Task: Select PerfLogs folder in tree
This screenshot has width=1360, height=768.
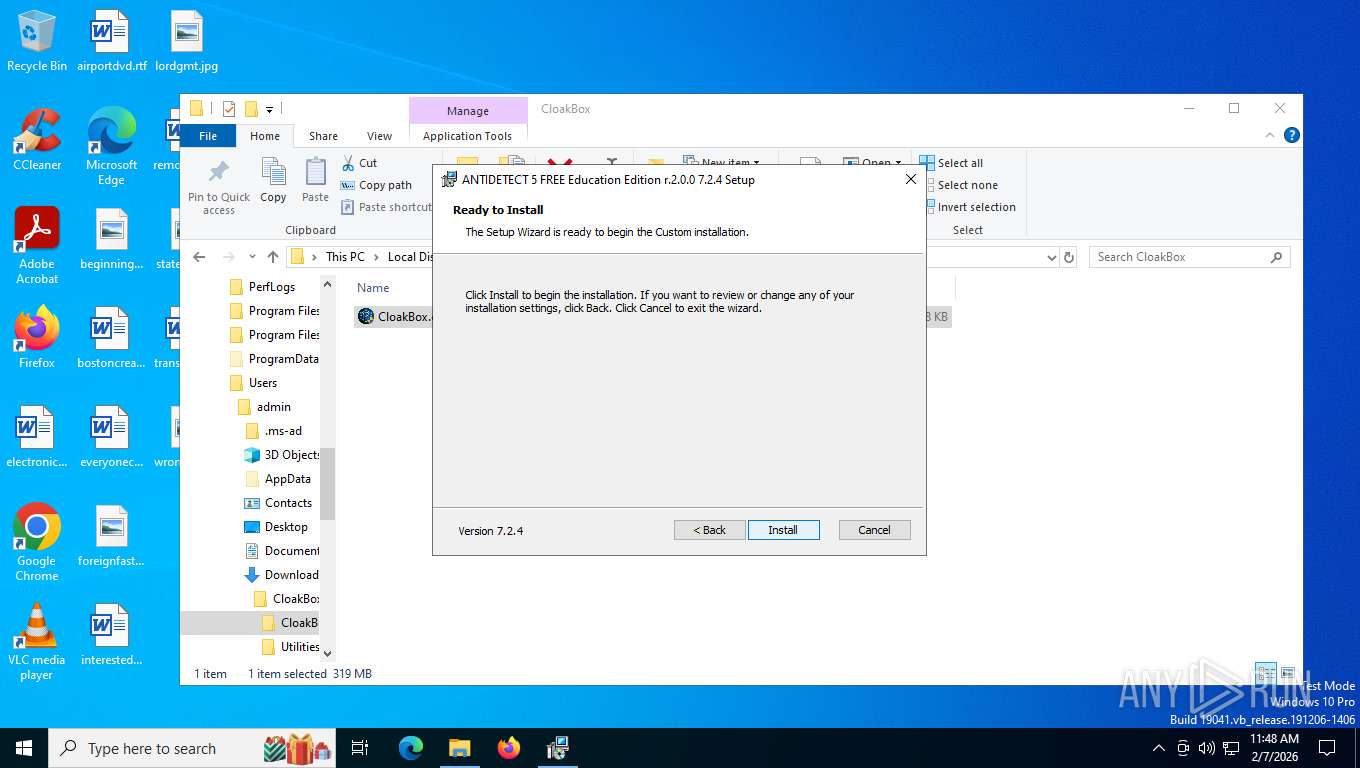Action: pos(271,287)
